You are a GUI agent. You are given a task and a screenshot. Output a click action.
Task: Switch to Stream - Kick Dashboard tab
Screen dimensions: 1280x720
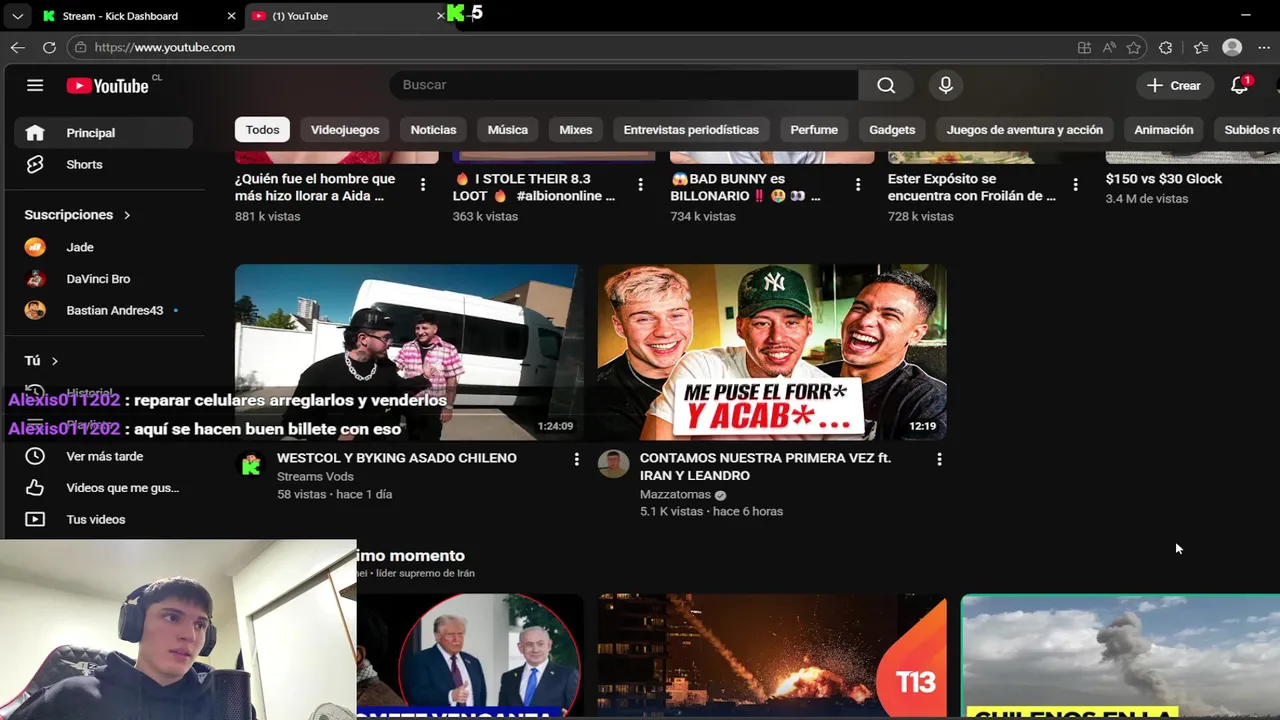tap(120, 16)
